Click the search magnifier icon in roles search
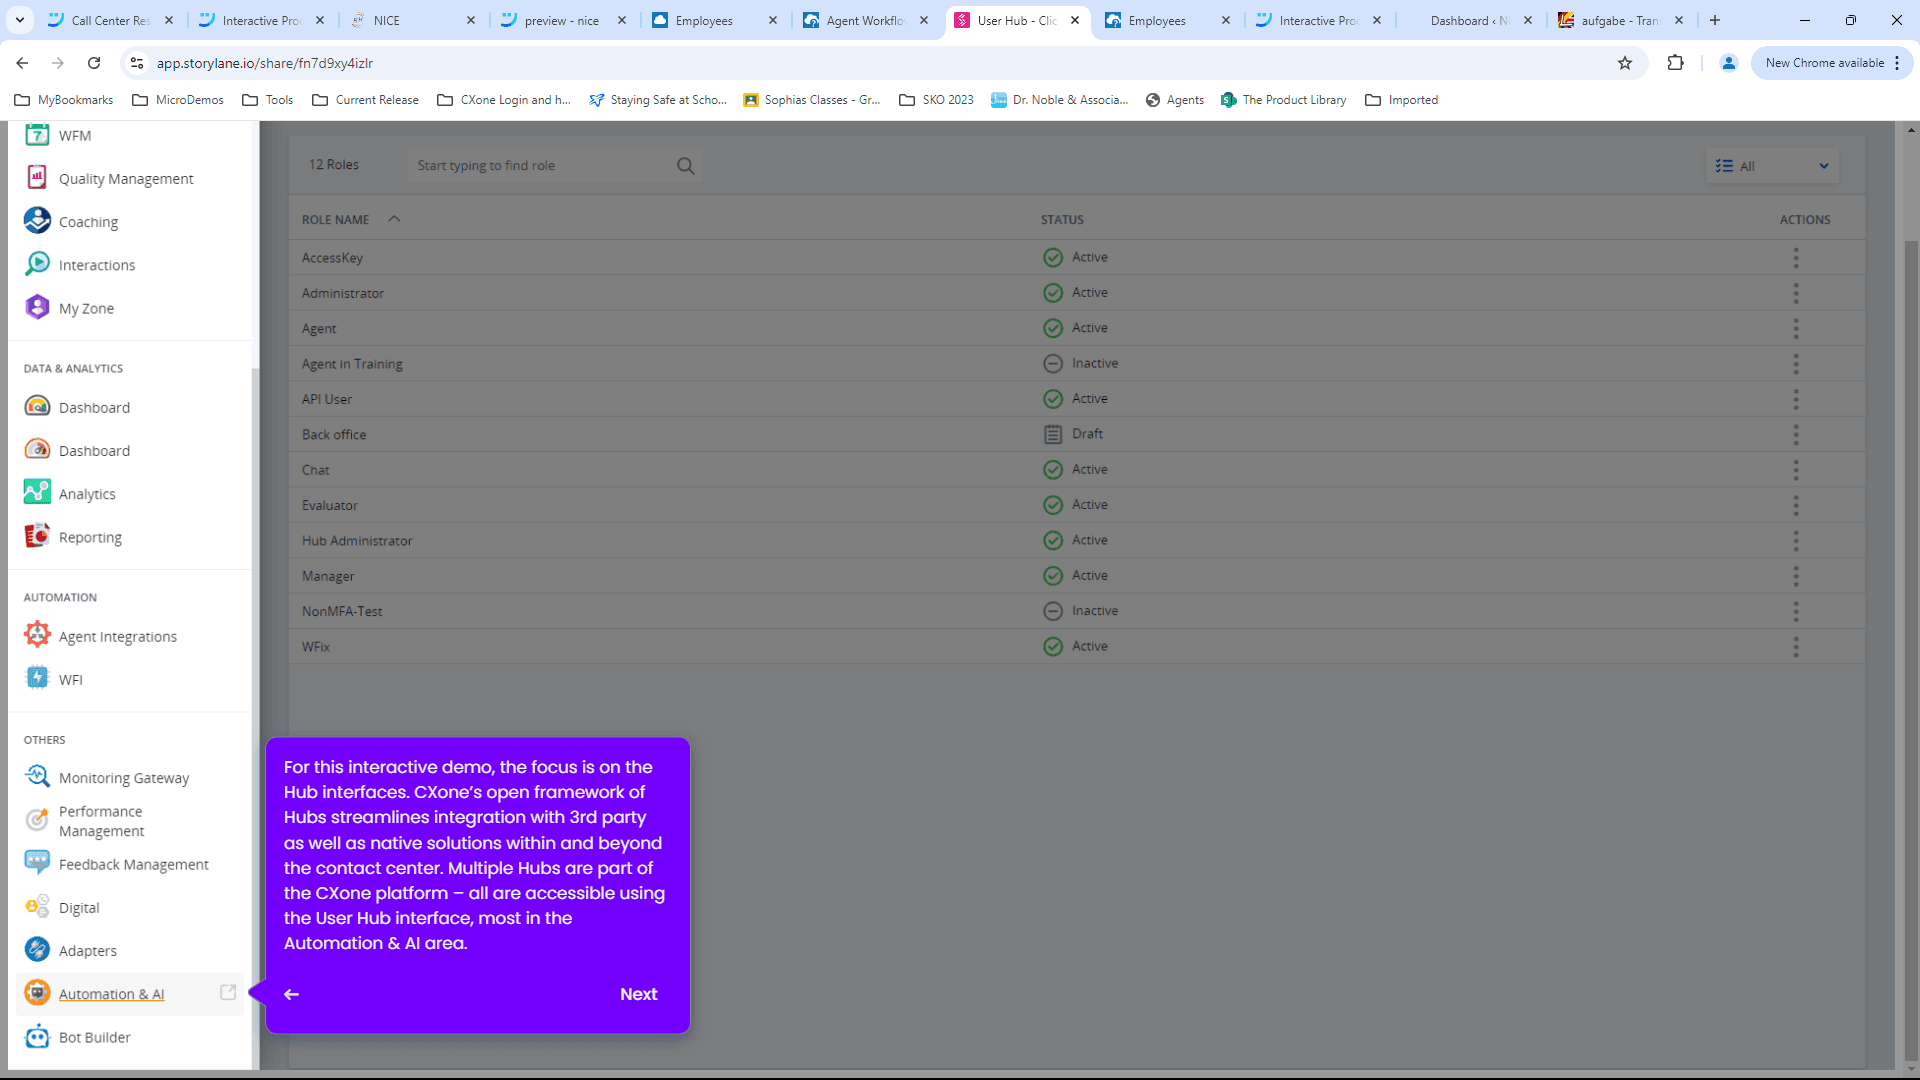Screen dimensions: 1920x1080 coord(685,166)
